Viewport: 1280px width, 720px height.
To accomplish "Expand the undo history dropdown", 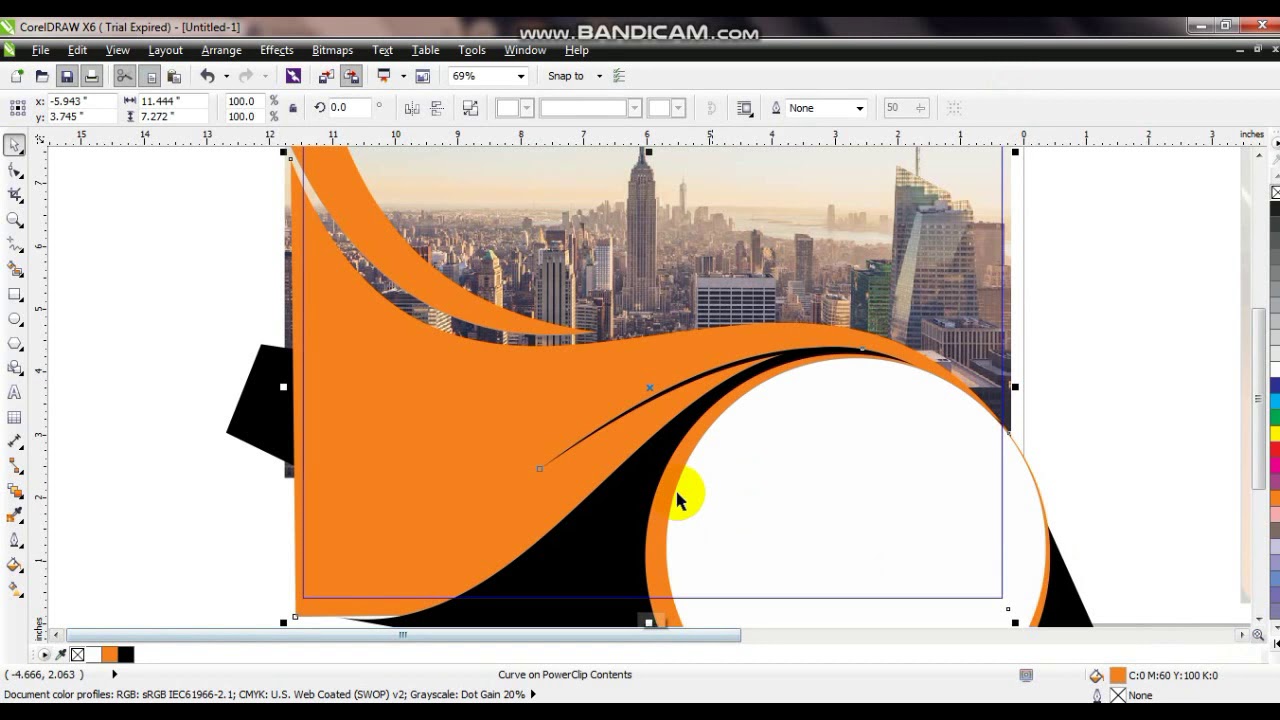I will point(226,76).
